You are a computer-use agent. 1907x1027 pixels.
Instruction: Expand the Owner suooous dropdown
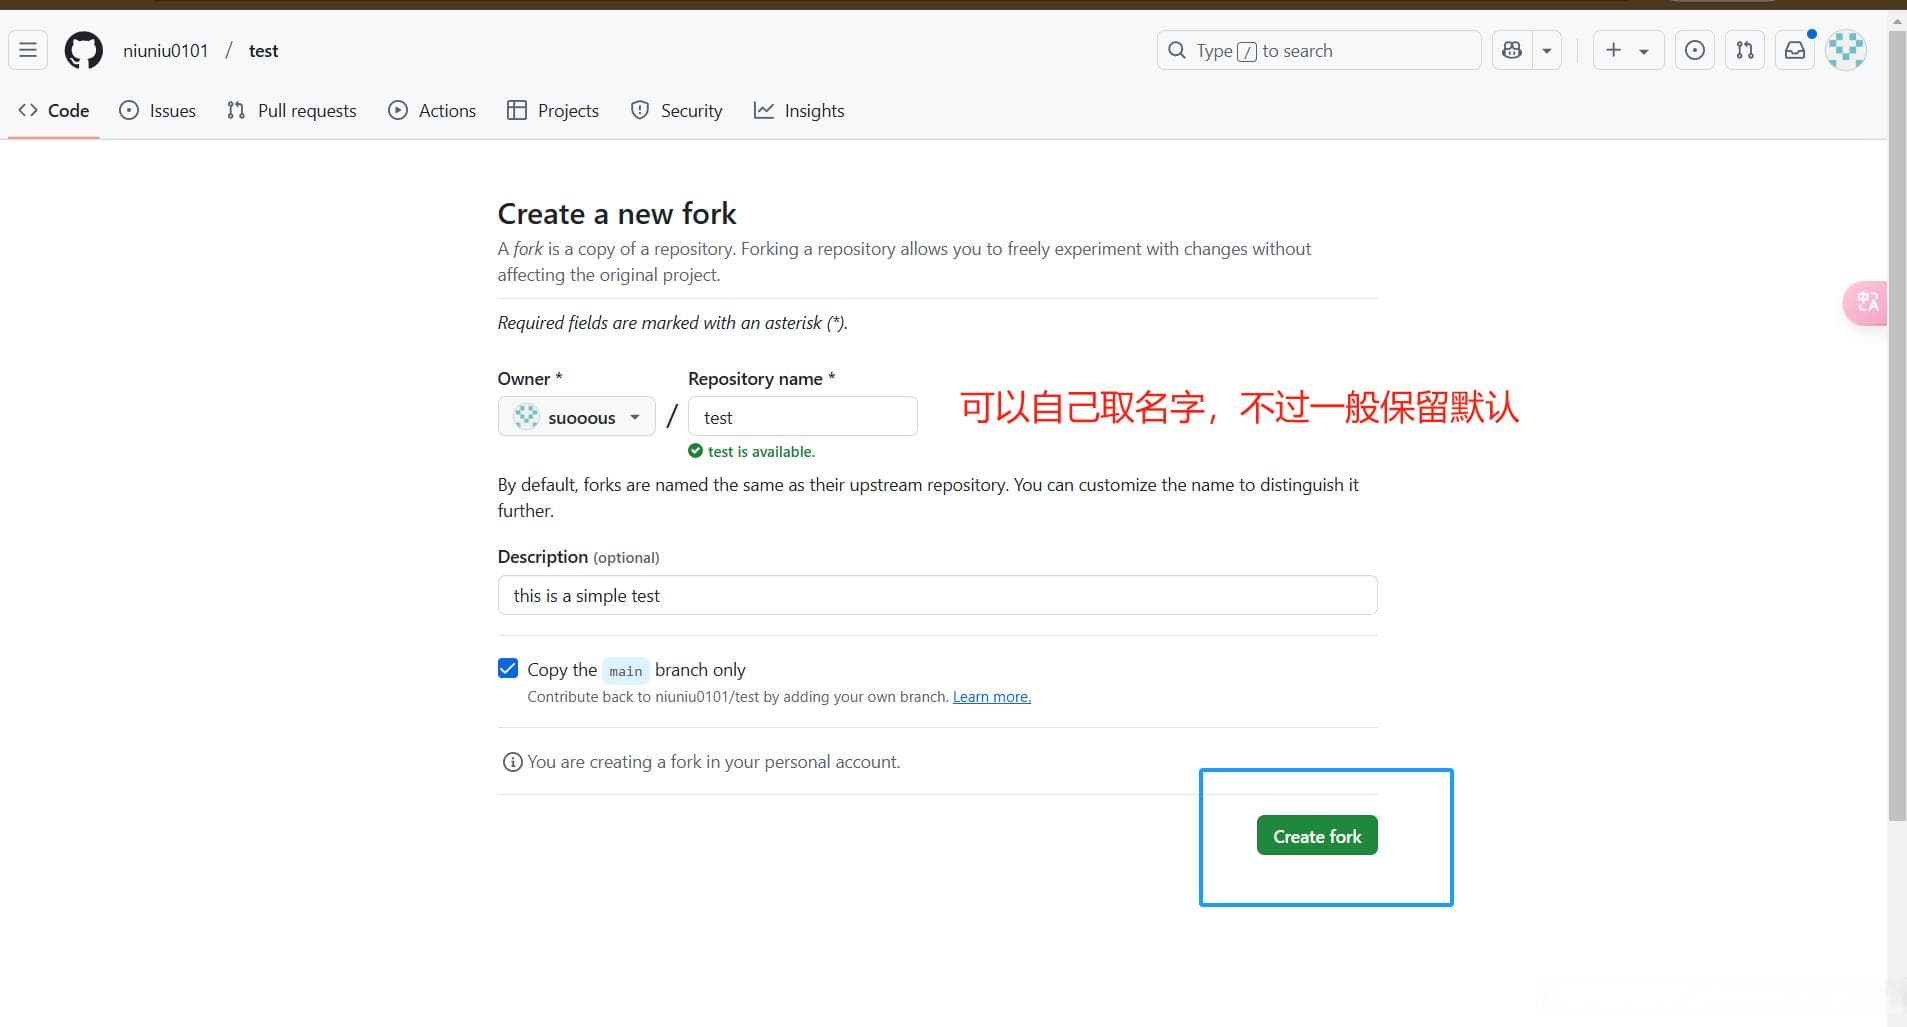[577, 417]
